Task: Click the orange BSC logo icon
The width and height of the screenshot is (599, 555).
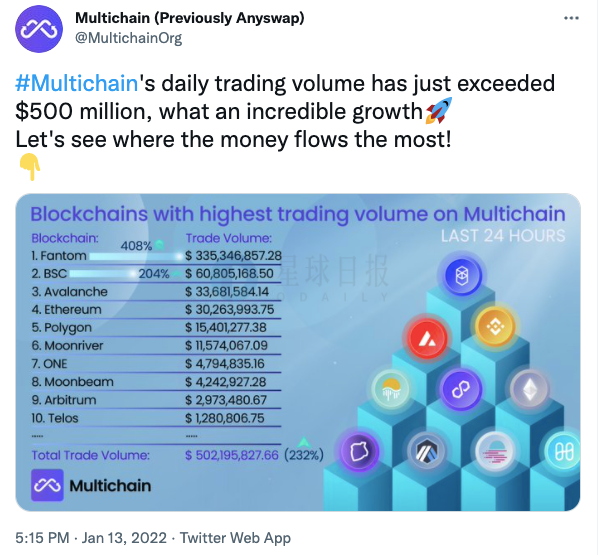Action: click(x=495, y=327)
